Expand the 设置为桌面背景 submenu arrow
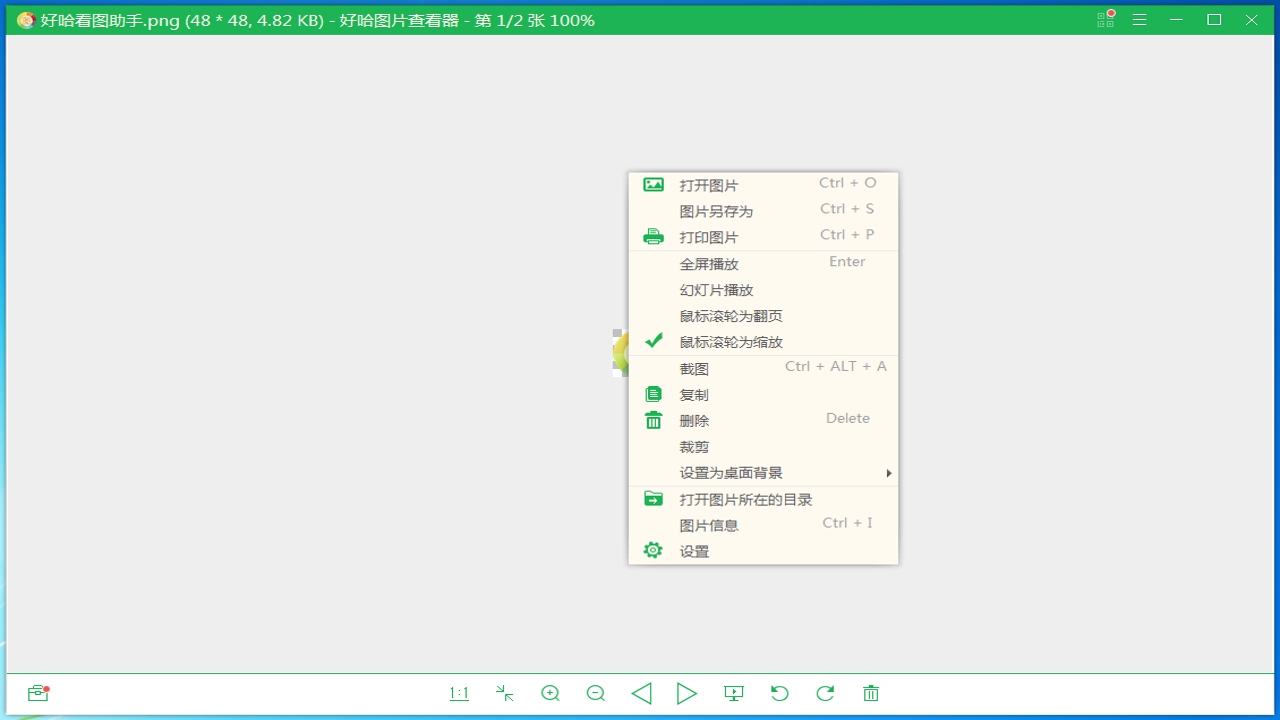The image size is (1280, 720). [888, 473]
